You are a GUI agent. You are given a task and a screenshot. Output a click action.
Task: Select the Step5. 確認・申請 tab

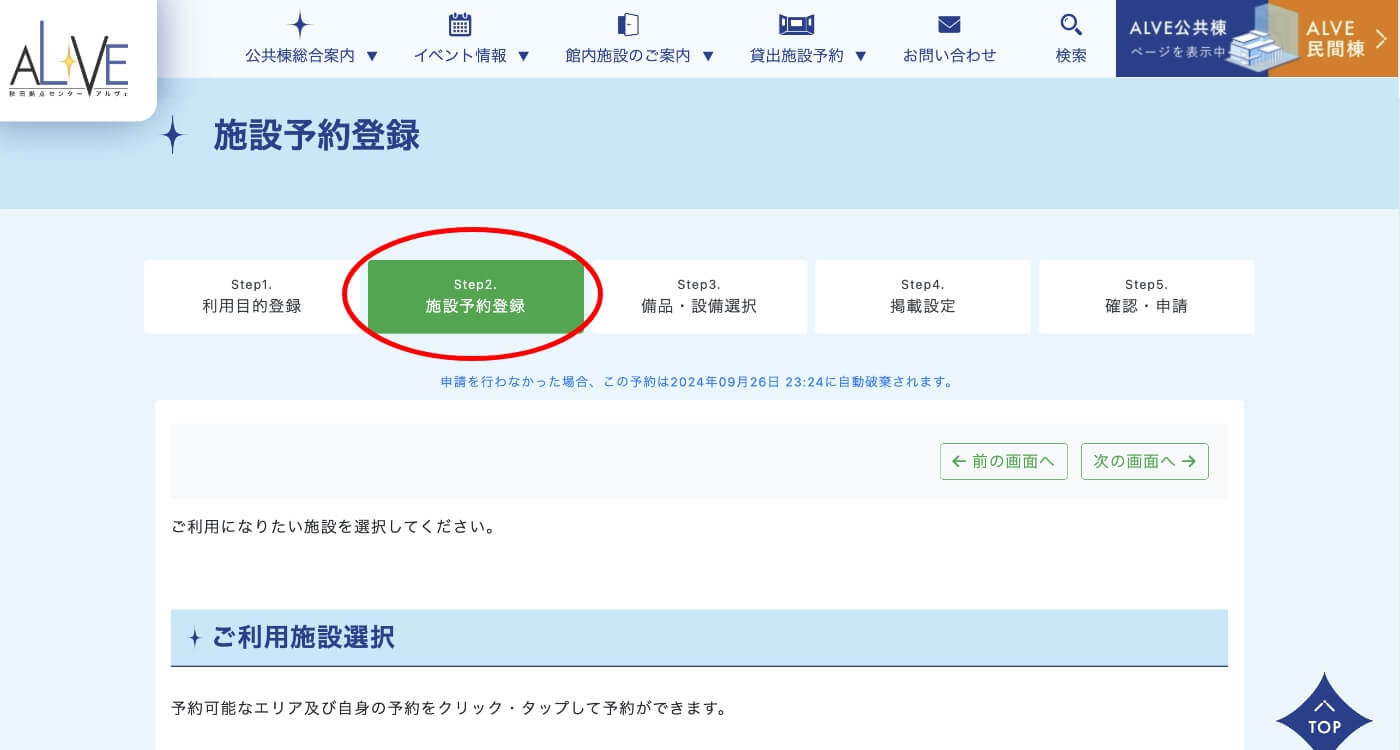coord(1146,297)
